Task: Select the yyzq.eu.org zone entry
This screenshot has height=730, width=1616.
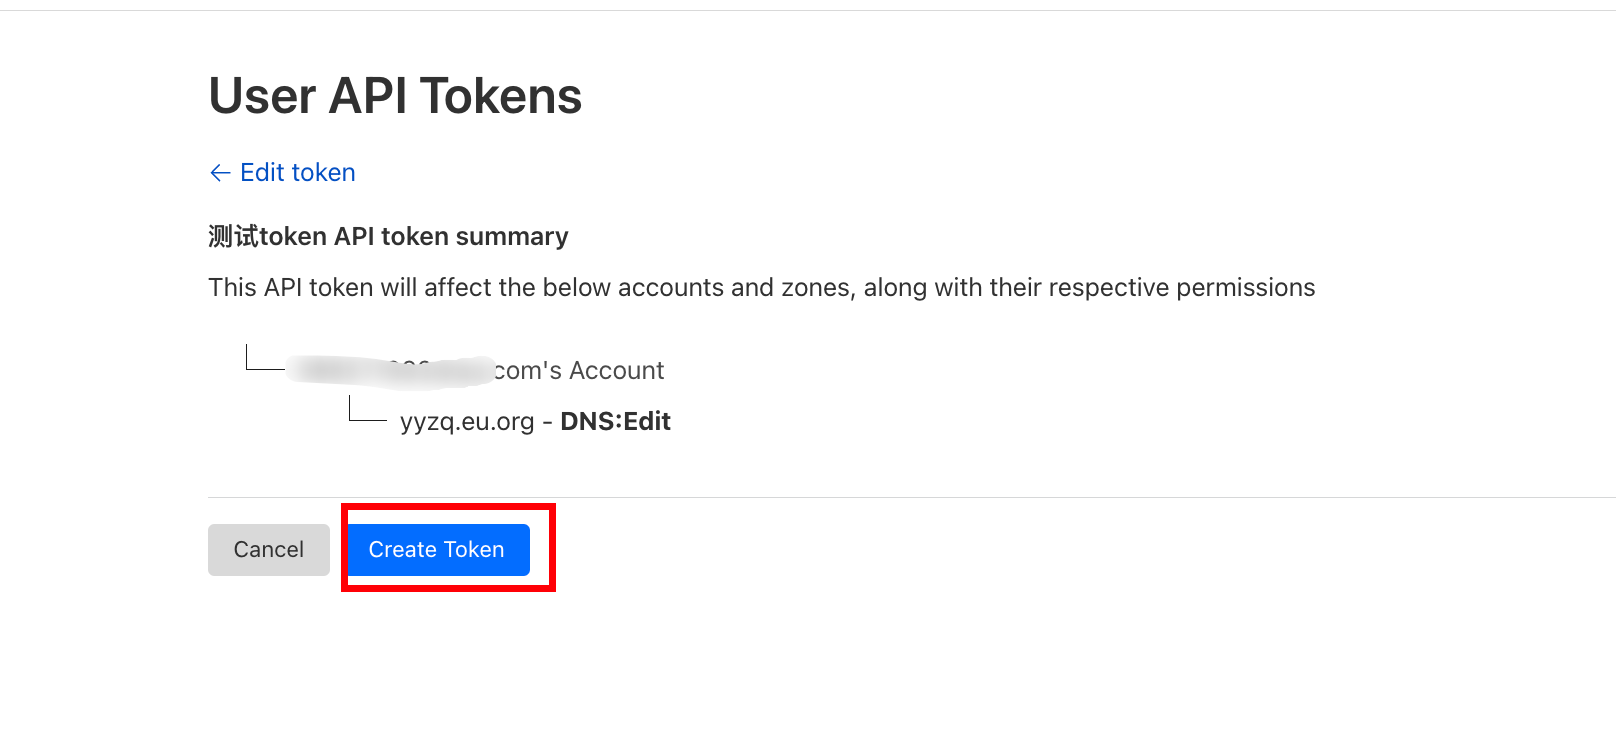Action: click(x=467, y=422)
